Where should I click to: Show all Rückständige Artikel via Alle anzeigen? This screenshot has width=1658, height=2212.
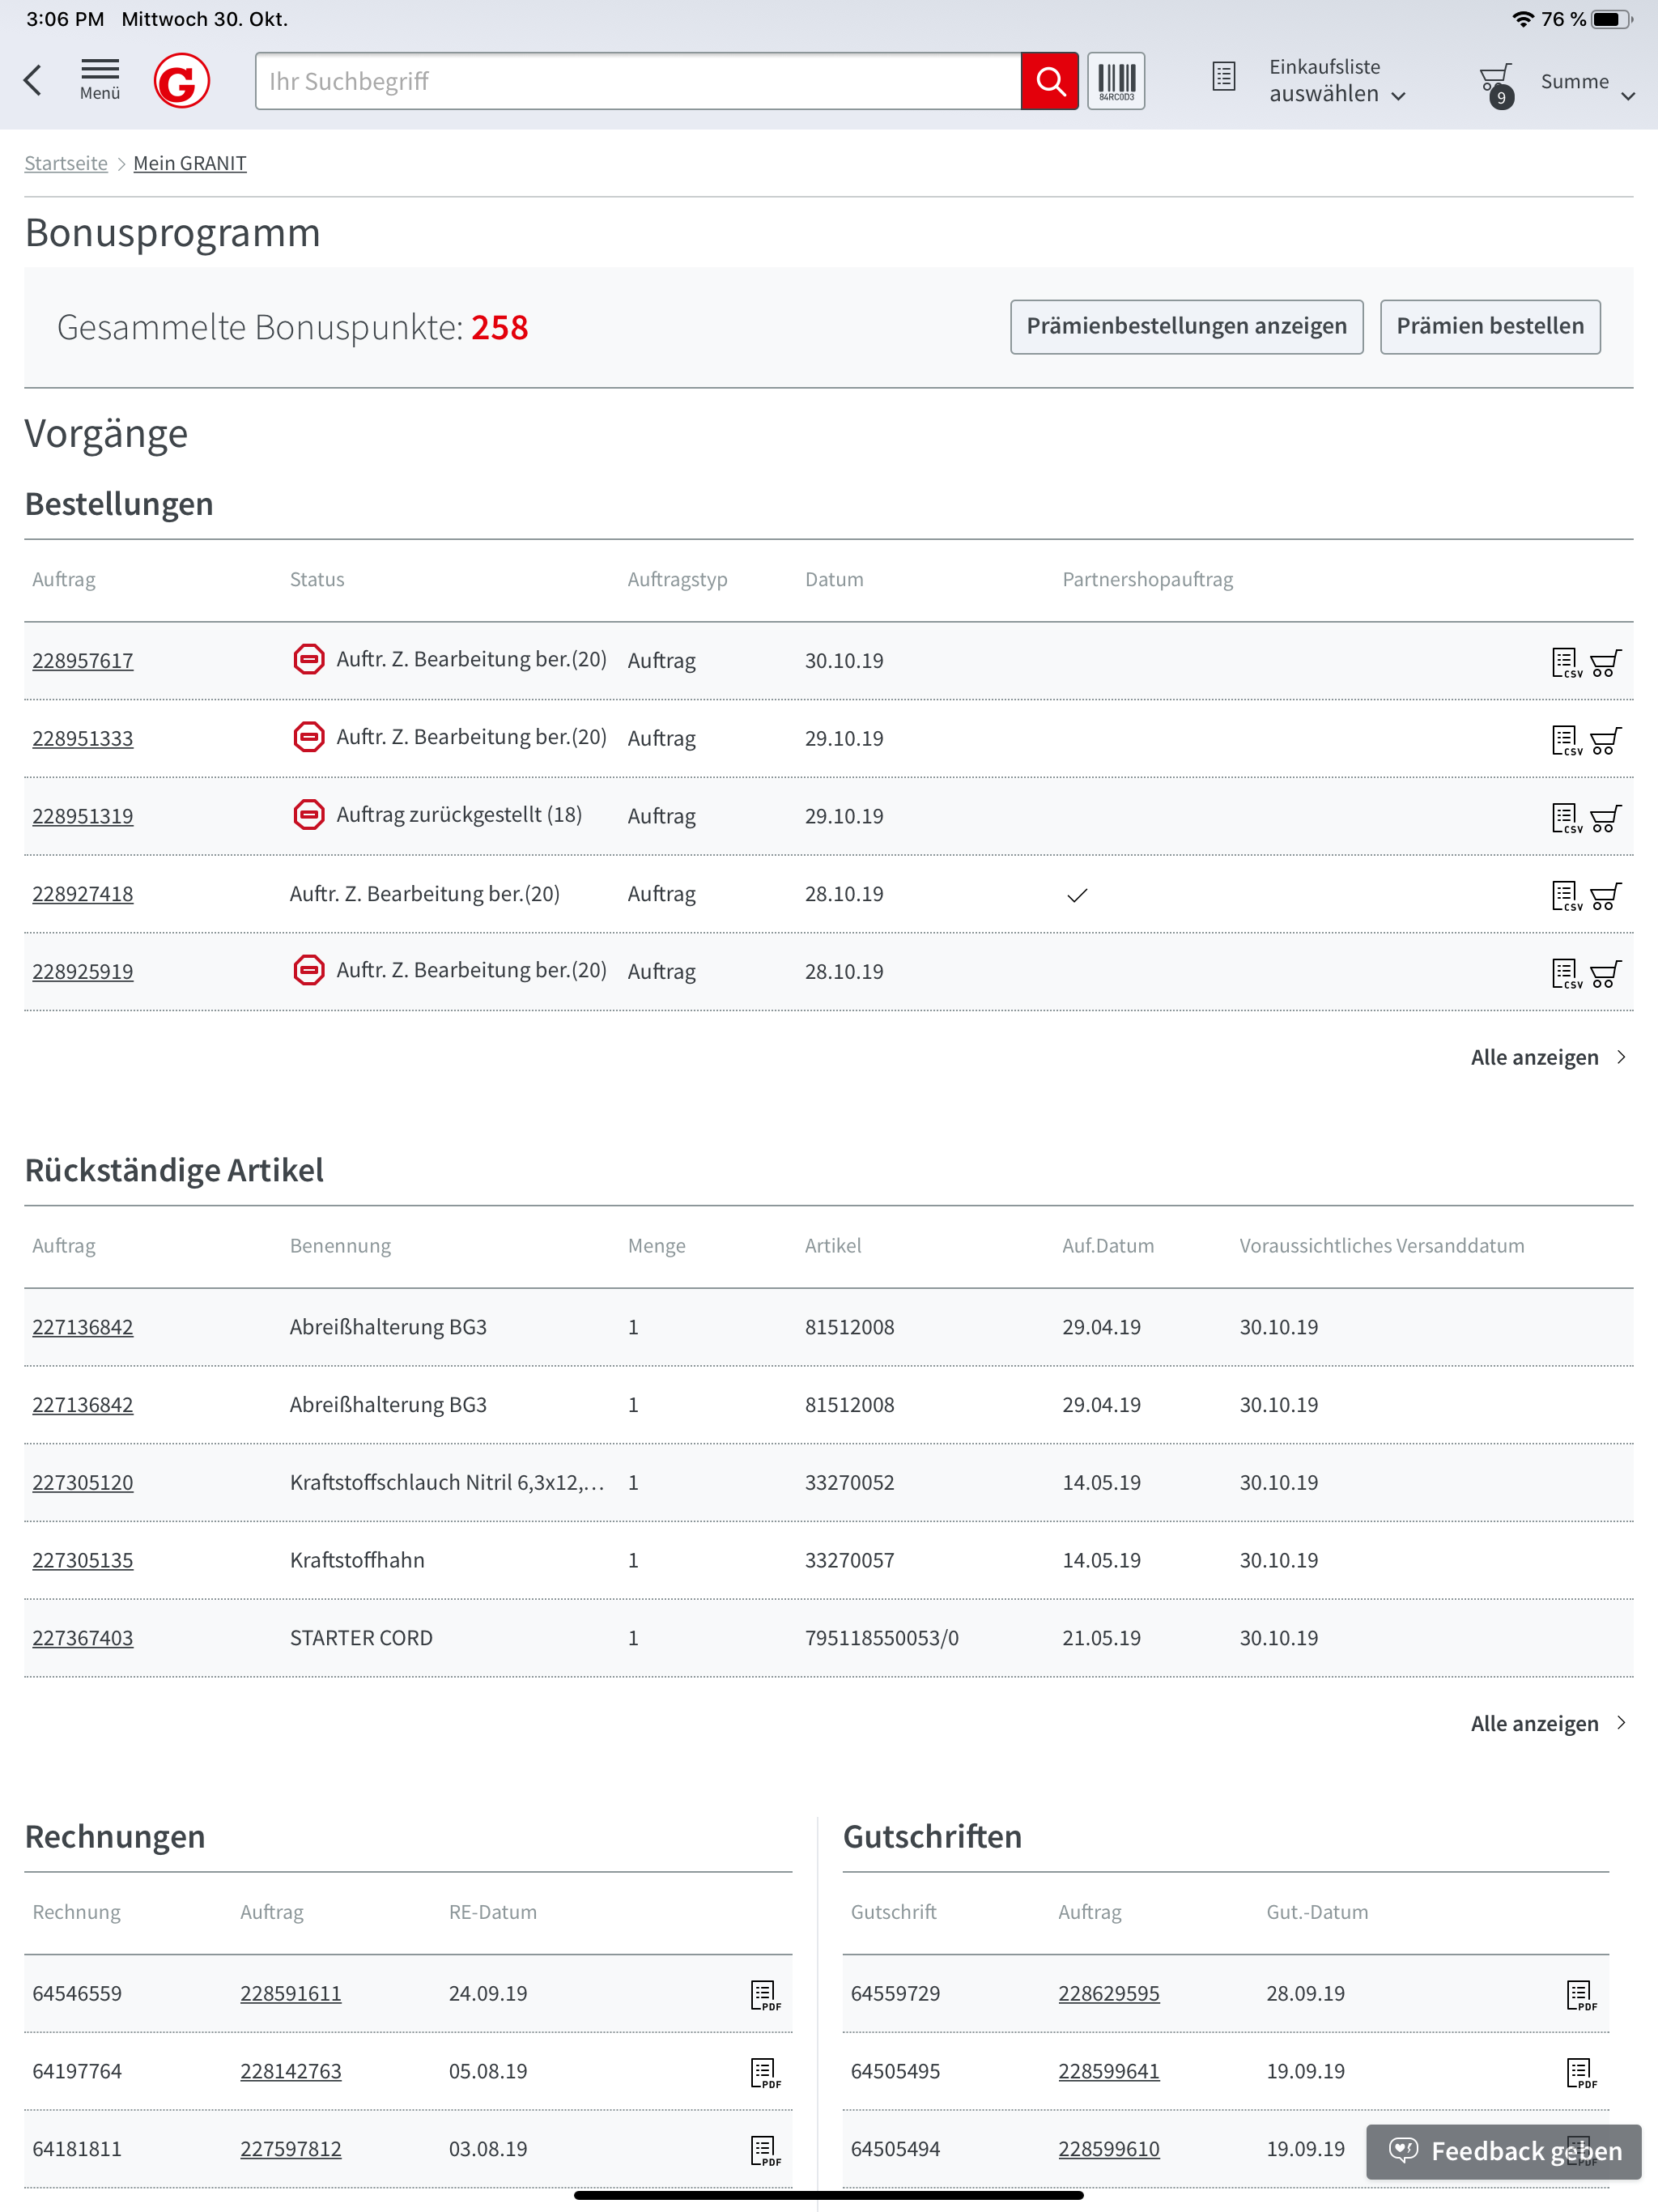point(1548,1724)
